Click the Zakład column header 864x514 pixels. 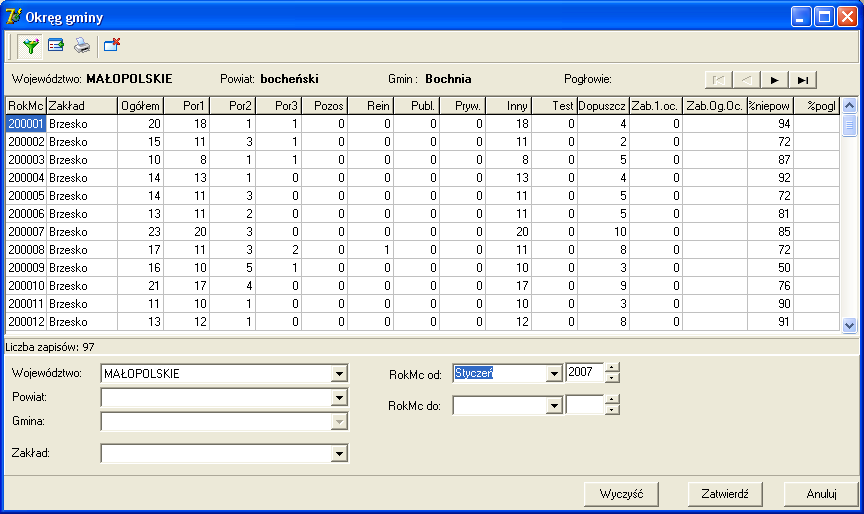coord(82,106)
